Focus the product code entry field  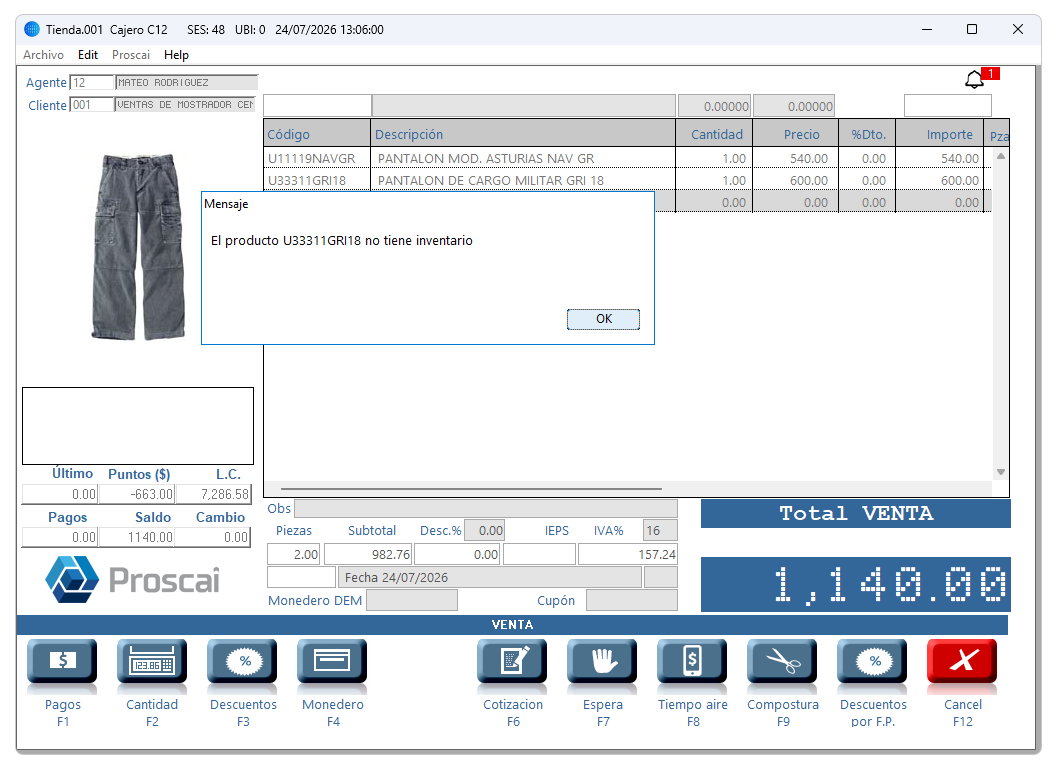tap(317, 105)
